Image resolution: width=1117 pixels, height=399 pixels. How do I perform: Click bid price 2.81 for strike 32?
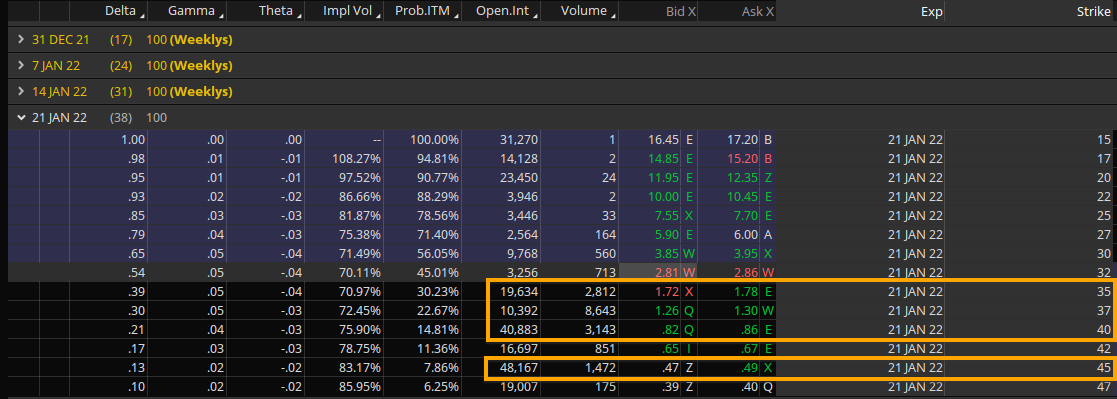[x=667, y=272]
